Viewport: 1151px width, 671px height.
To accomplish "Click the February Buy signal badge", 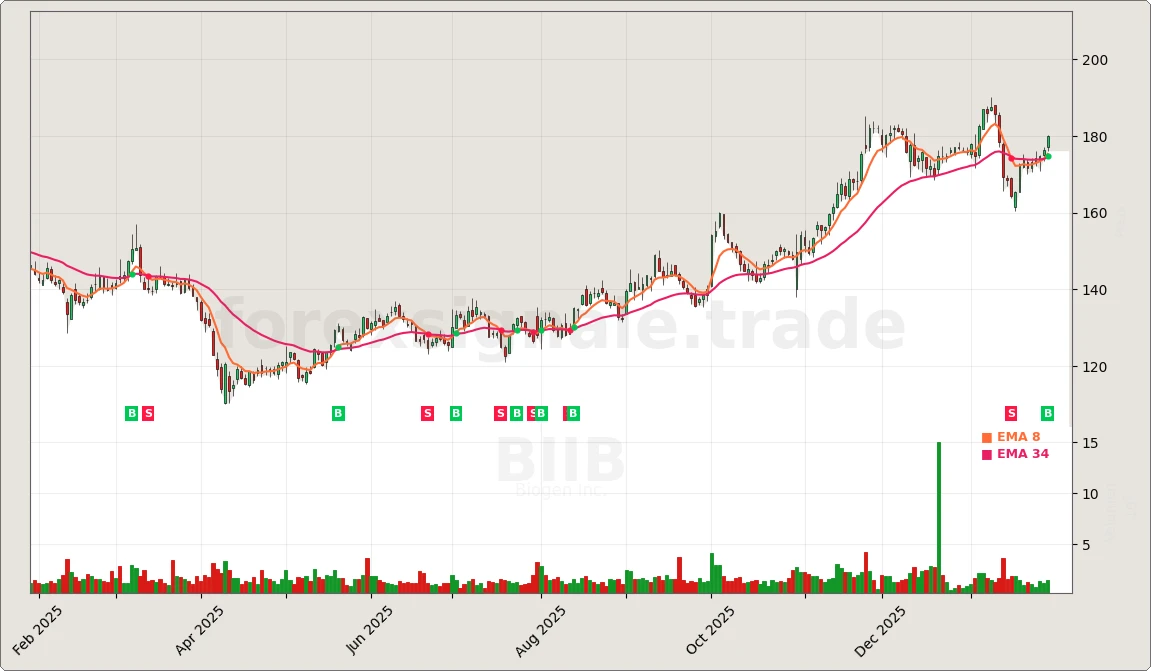I will pos(129,413).
